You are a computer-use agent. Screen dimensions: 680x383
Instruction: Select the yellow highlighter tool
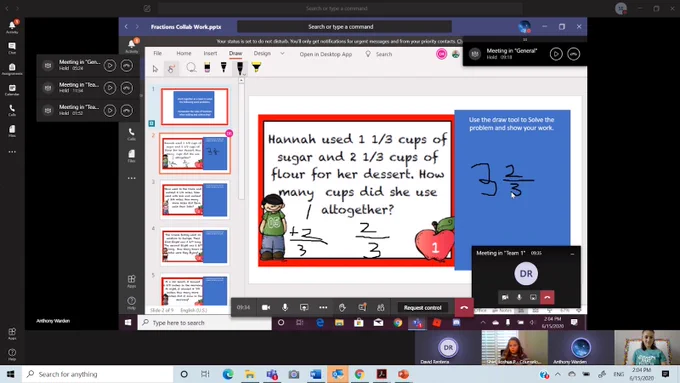click(x=256, y=67)
